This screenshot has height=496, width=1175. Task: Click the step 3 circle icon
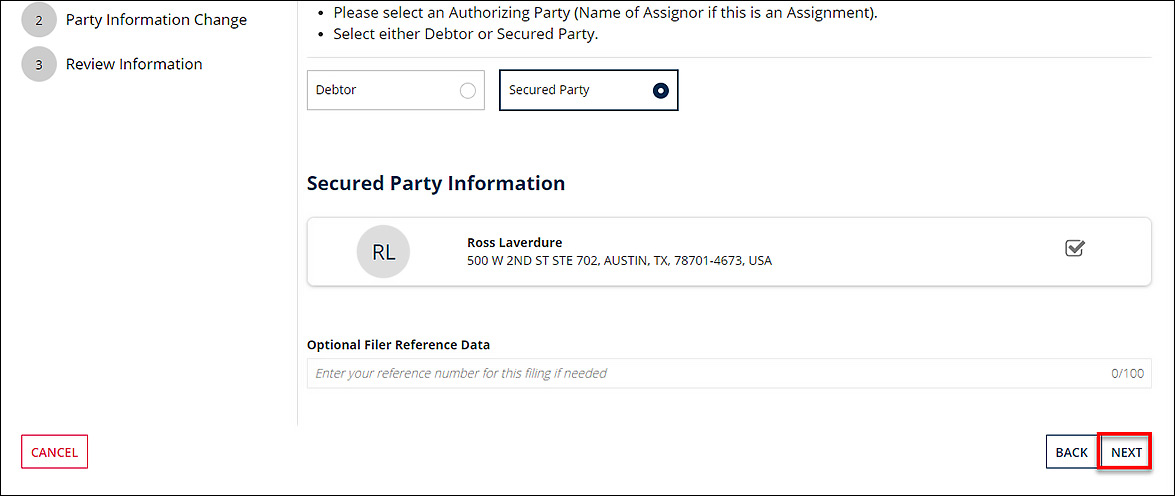click(x=39, y=64)
